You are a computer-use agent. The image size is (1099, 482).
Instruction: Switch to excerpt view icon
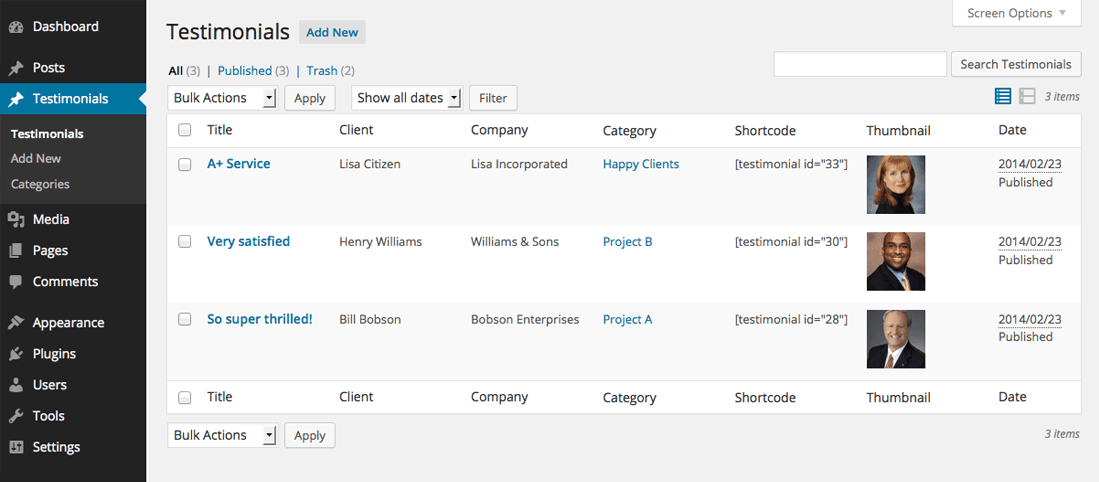[1027, 97]
